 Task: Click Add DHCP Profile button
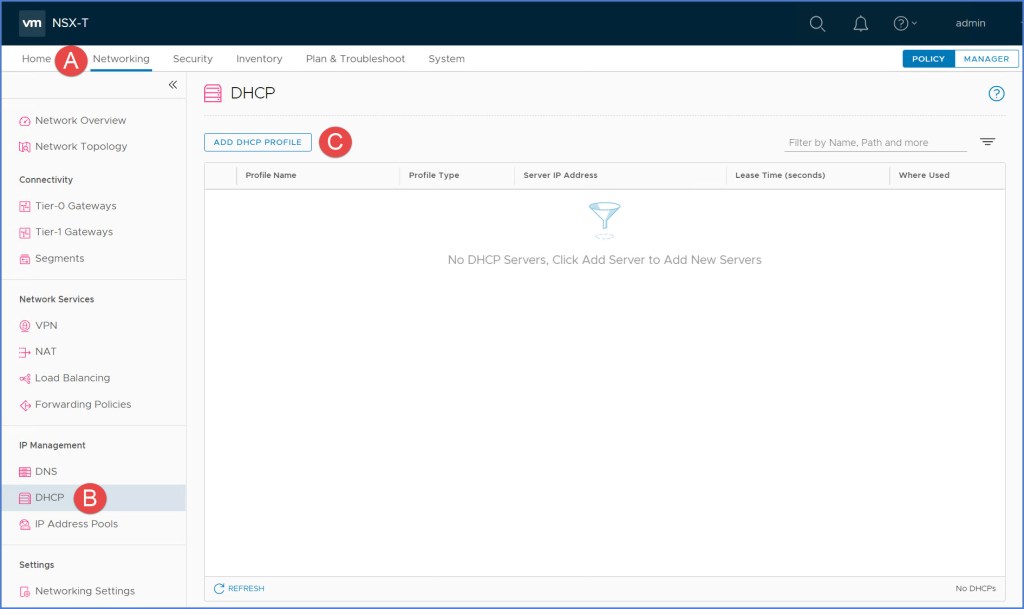(x=258, y=142)
